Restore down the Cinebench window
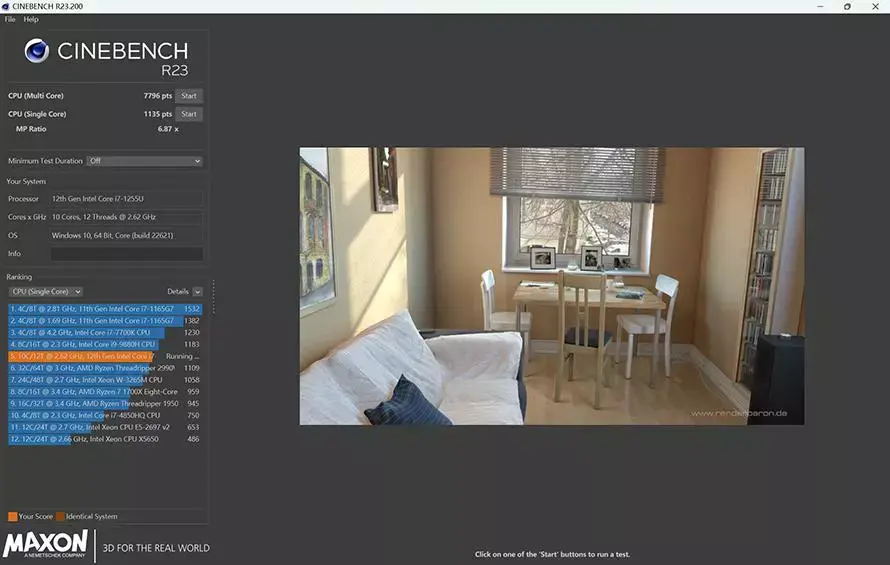The width and height of the screenshot is (890, 565). click(x=847, y=6)
